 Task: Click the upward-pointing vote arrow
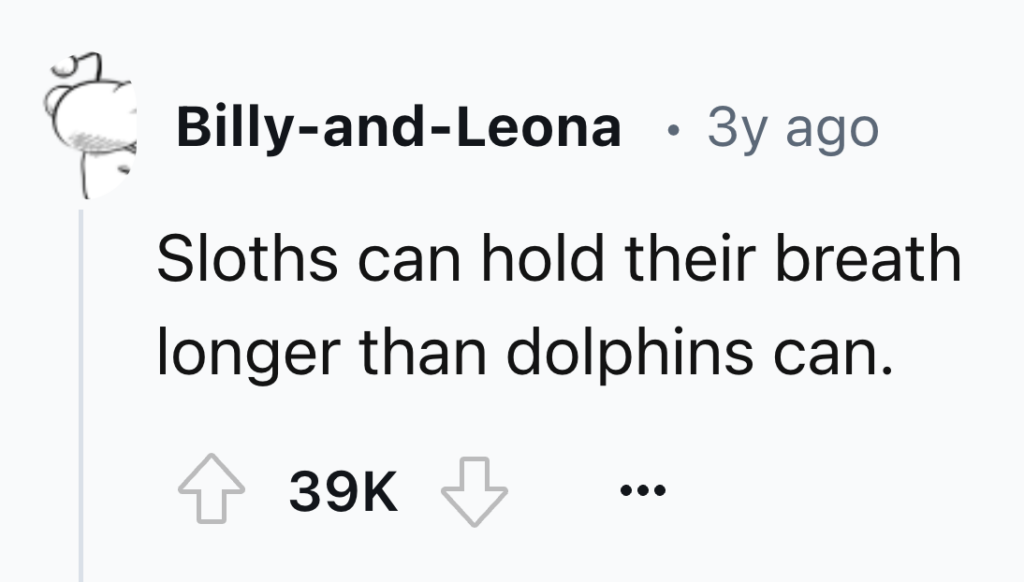(213, 490)
